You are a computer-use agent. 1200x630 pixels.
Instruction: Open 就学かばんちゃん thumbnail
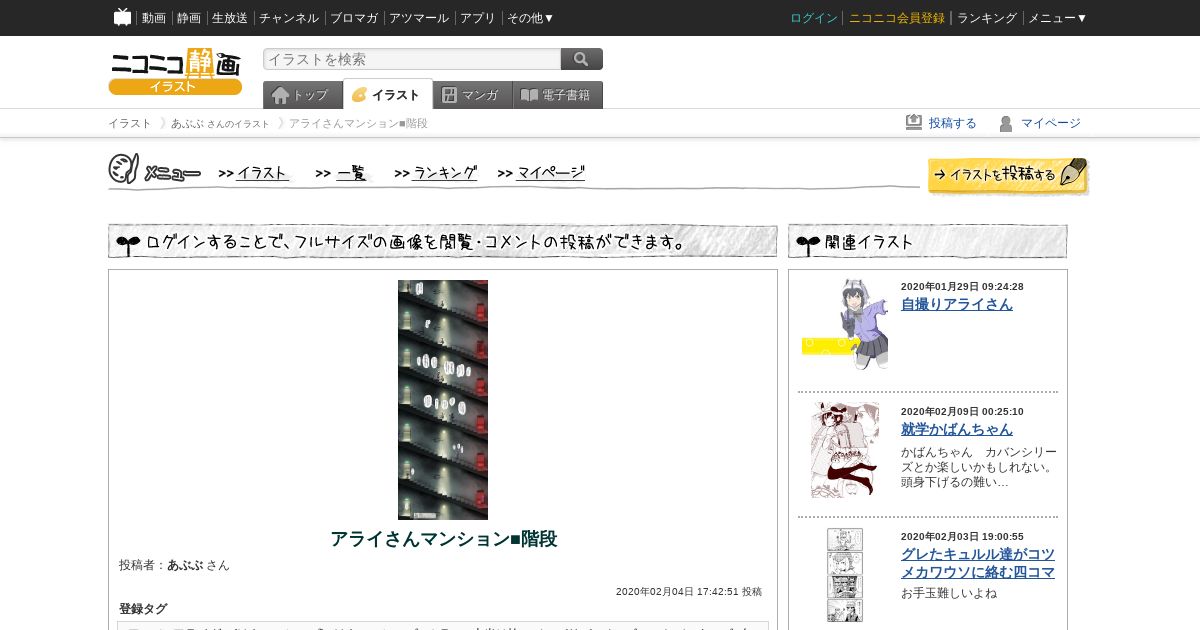[845, 449]
